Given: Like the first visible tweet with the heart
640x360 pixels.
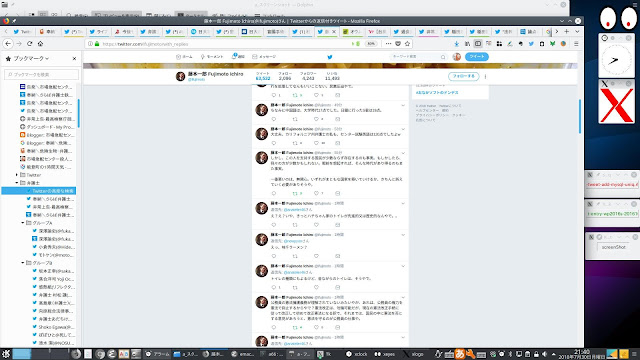Looking at the screenshot, I should (316, 95).
